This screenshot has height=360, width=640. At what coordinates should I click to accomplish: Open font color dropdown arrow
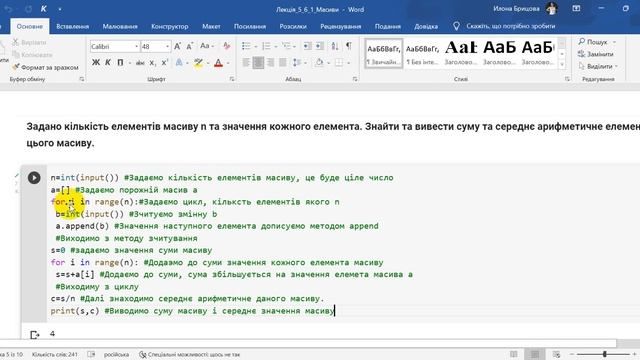click(228, 63)
